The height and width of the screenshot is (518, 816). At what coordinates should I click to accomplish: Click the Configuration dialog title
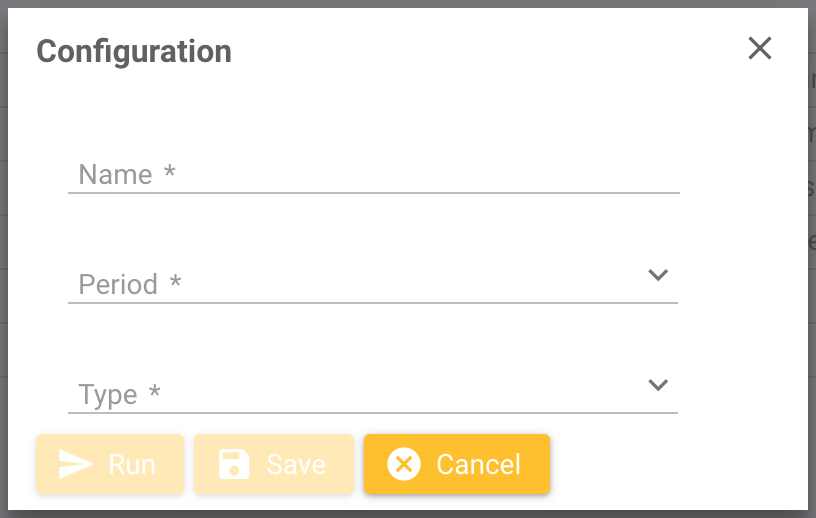134,51
